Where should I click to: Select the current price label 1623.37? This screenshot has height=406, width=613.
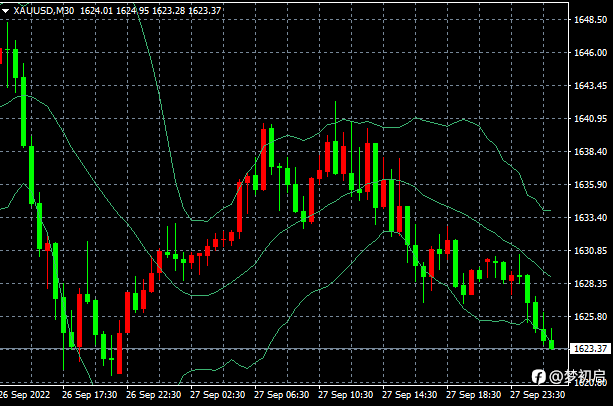(x=590, y=349)
